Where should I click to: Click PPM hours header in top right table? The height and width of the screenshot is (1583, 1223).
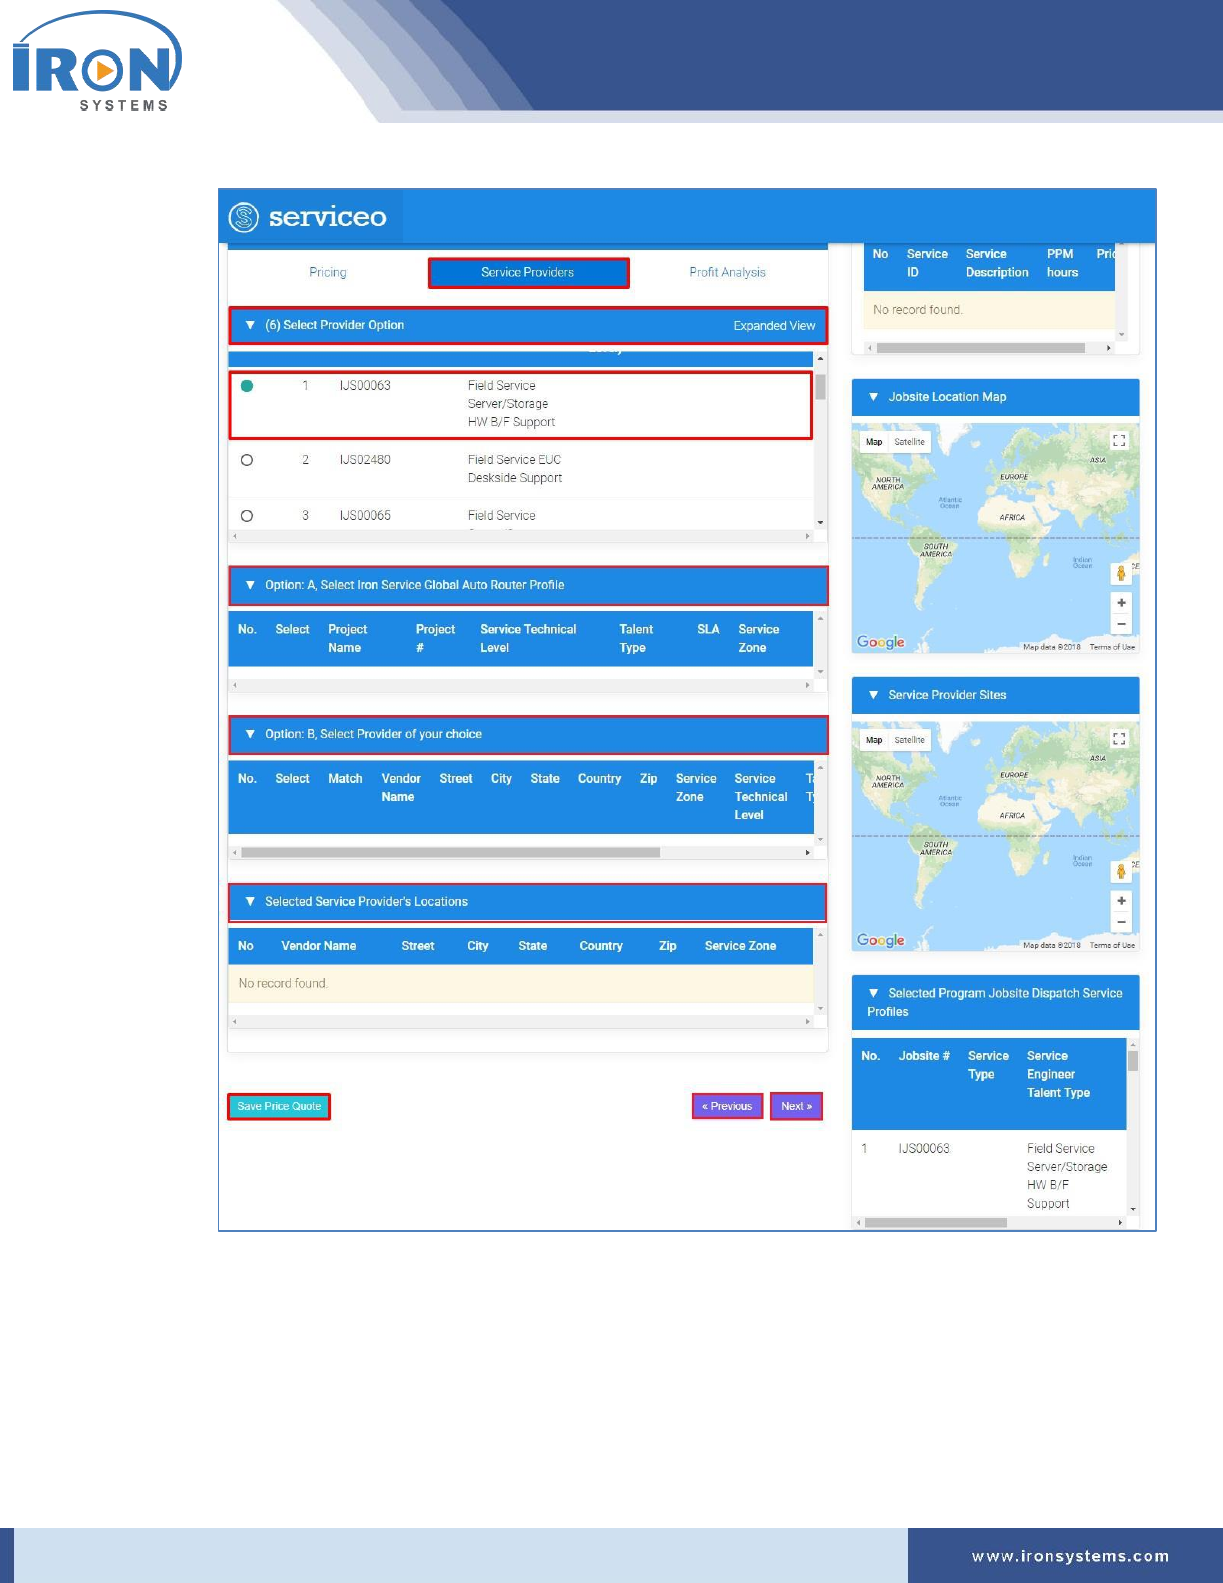1062,263
